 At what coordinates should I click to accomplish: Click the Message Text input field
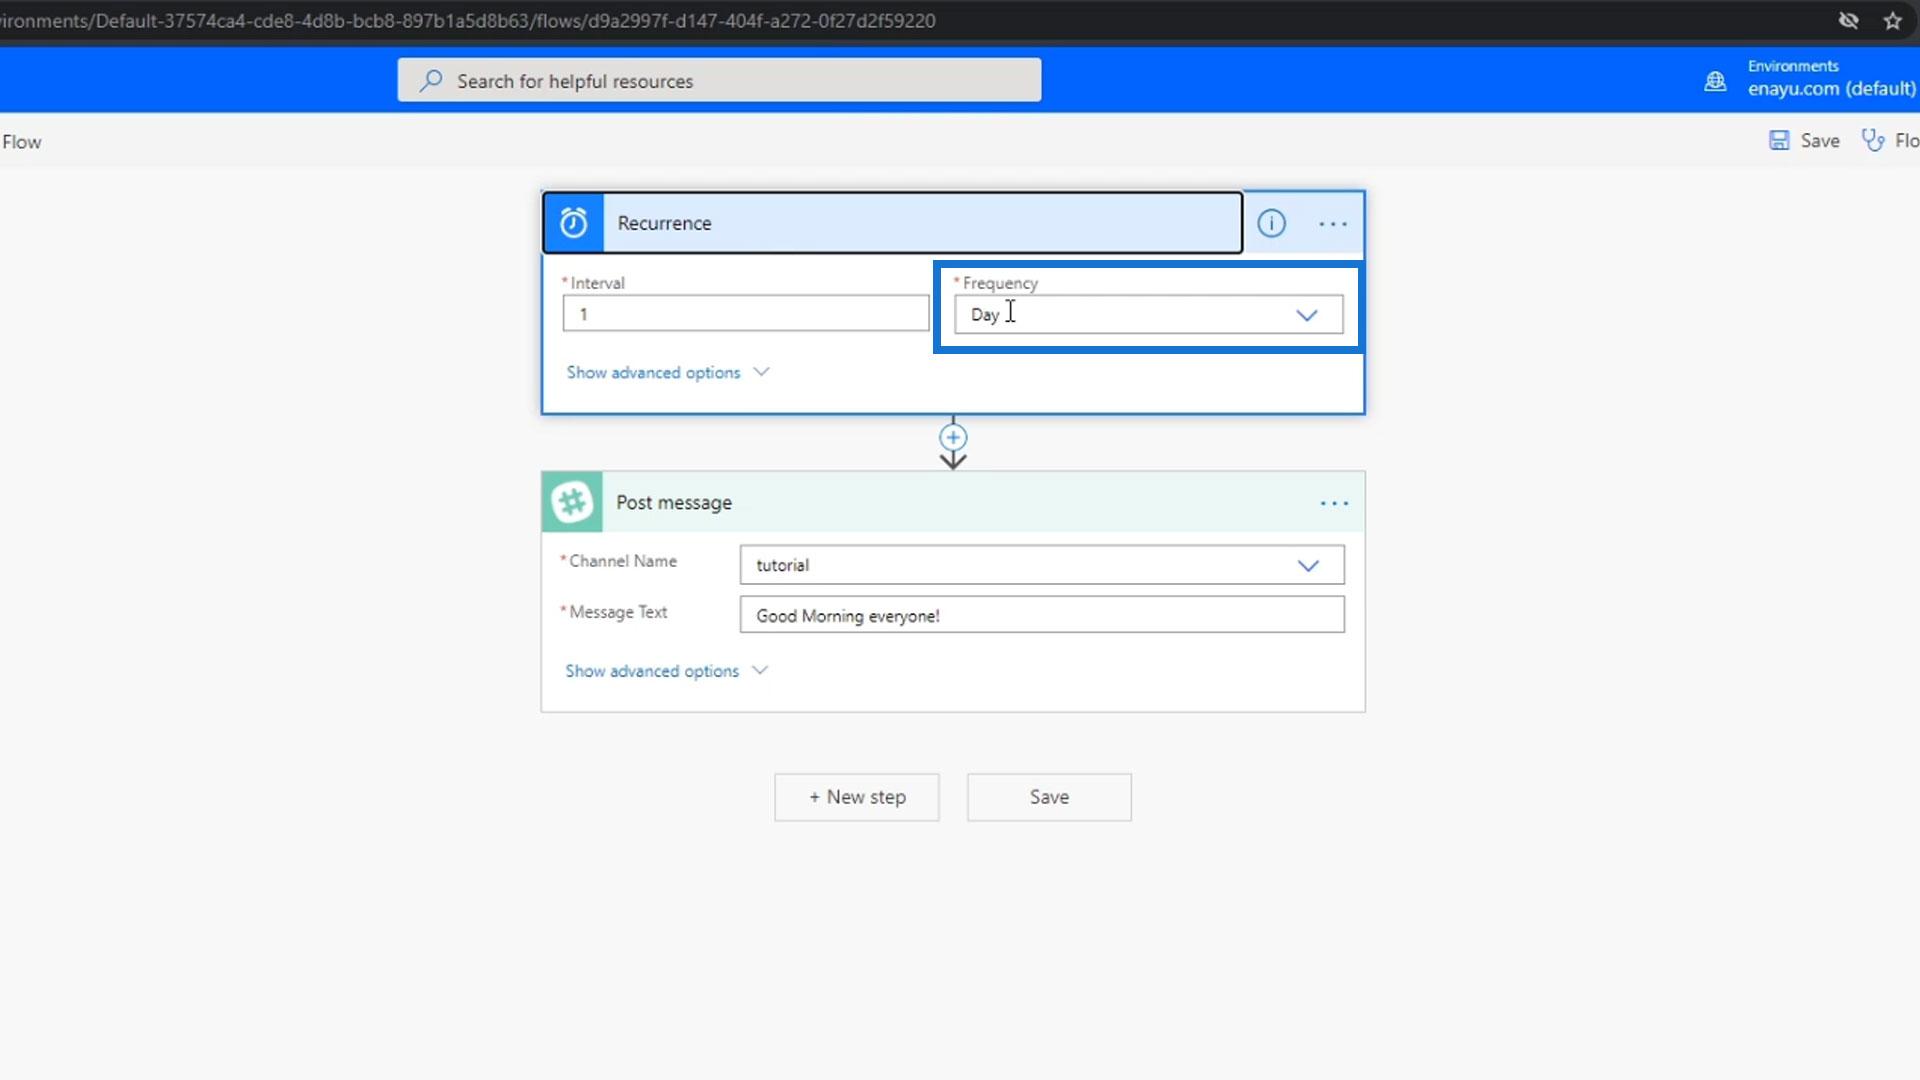click(1042, 616)
